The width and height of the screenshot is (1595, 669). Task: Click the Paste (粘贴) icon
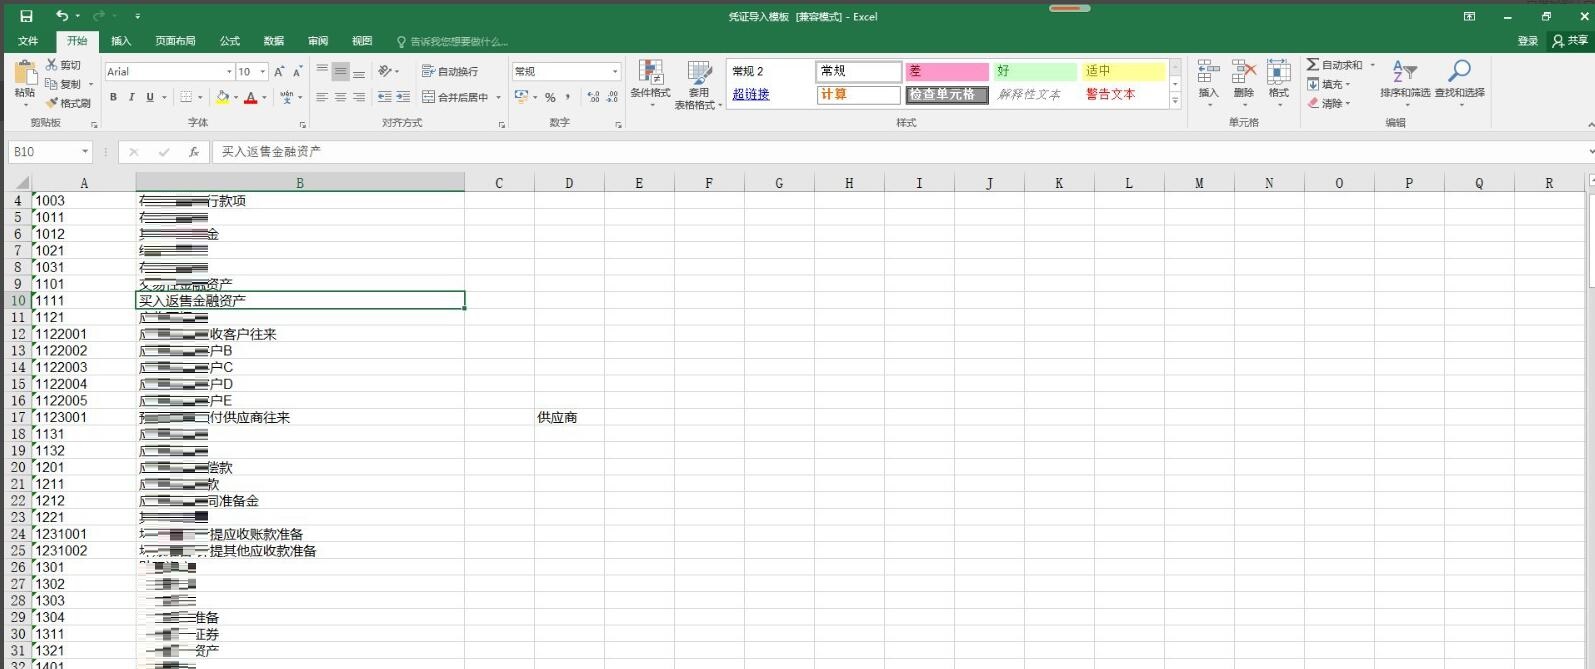click(25, 74)
